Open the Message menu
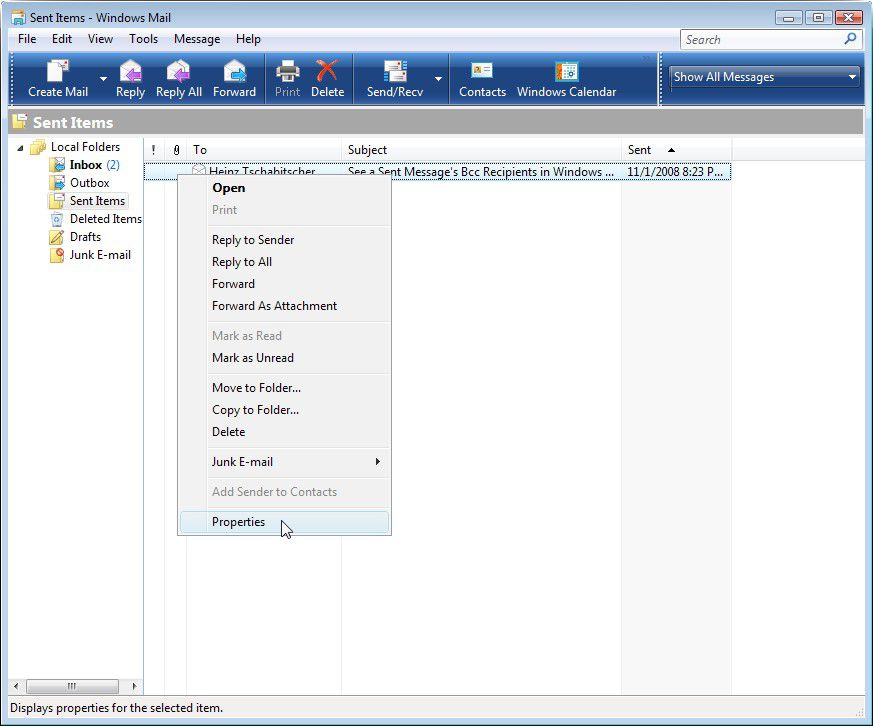The width and height of the screenshot is (873, 726). [197, 39]
